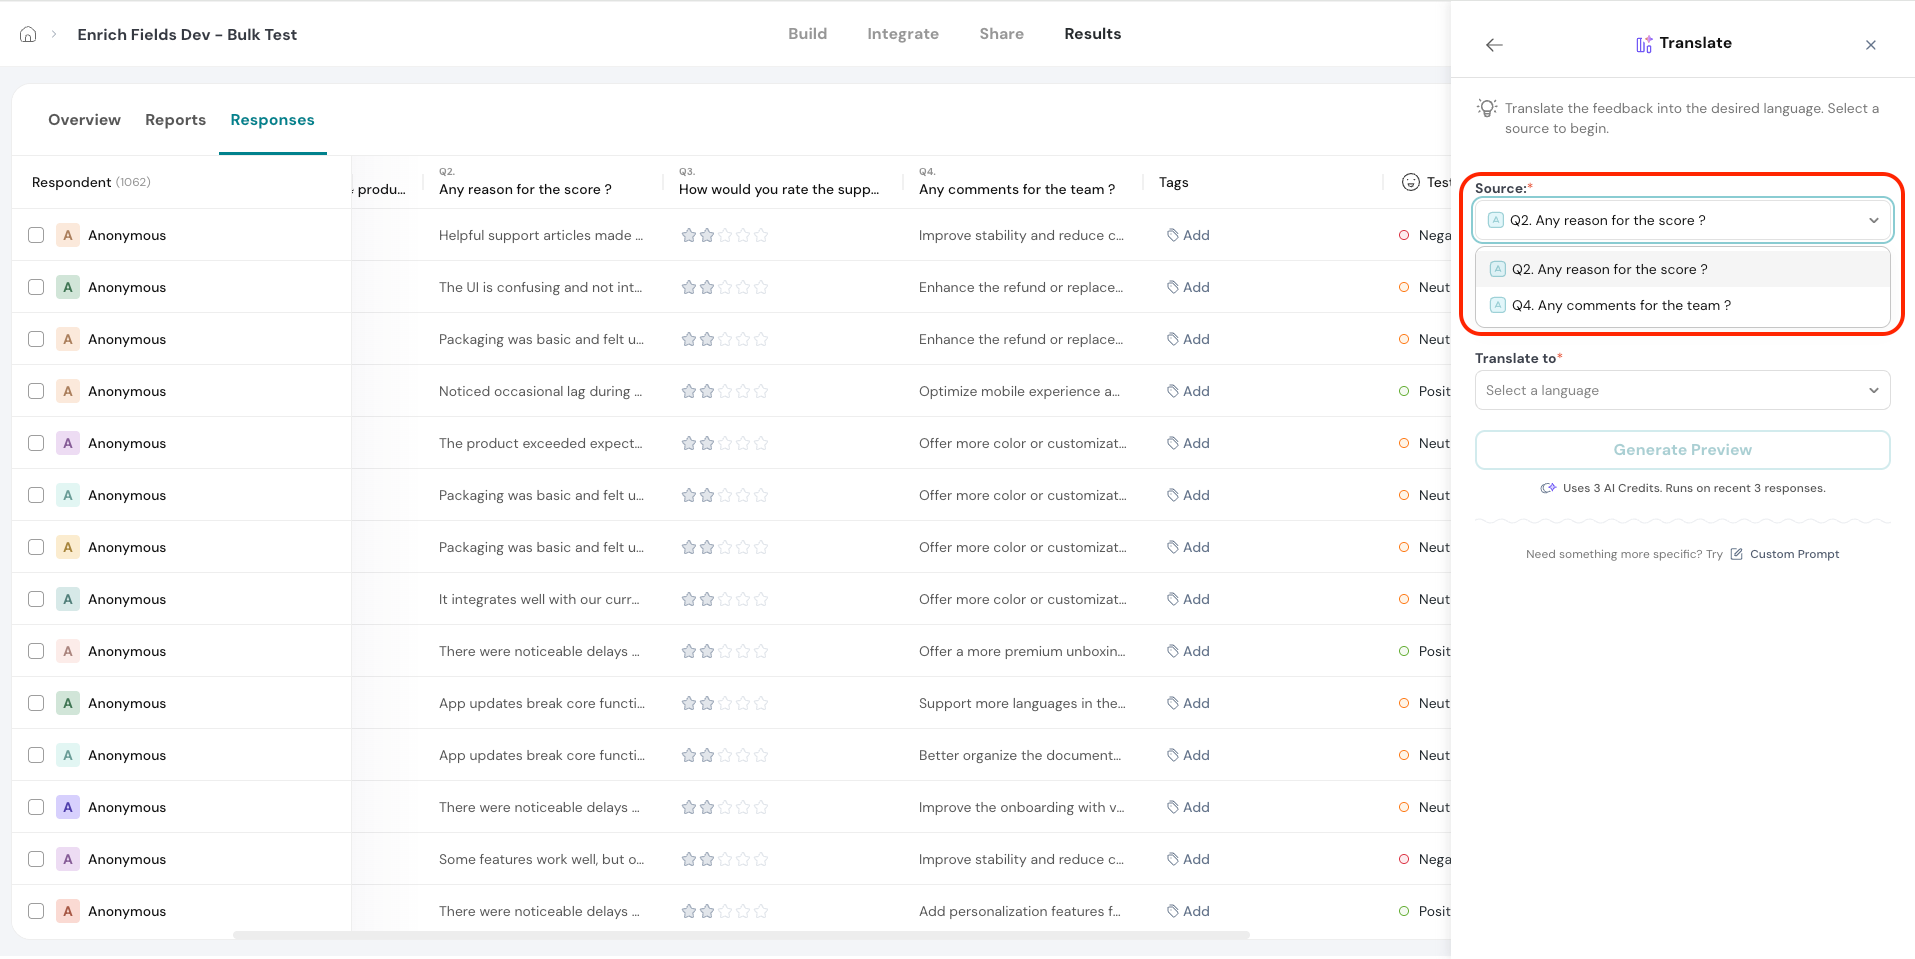Click the AI credits icon below Generate Preview
Screen dimensions: 1915x959
click(x=1548, y=488)
